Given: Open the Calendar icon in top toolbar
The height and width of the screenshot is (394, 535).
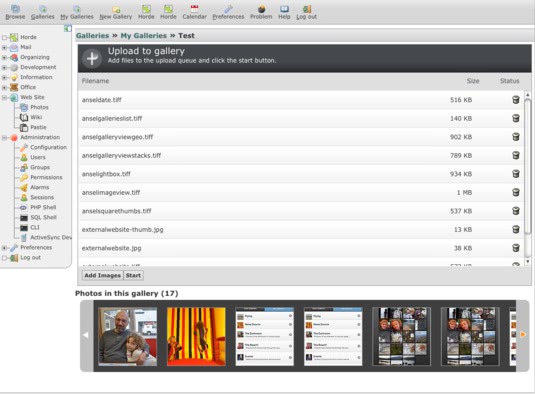Looking at the screenshot, I should (194, 9).
